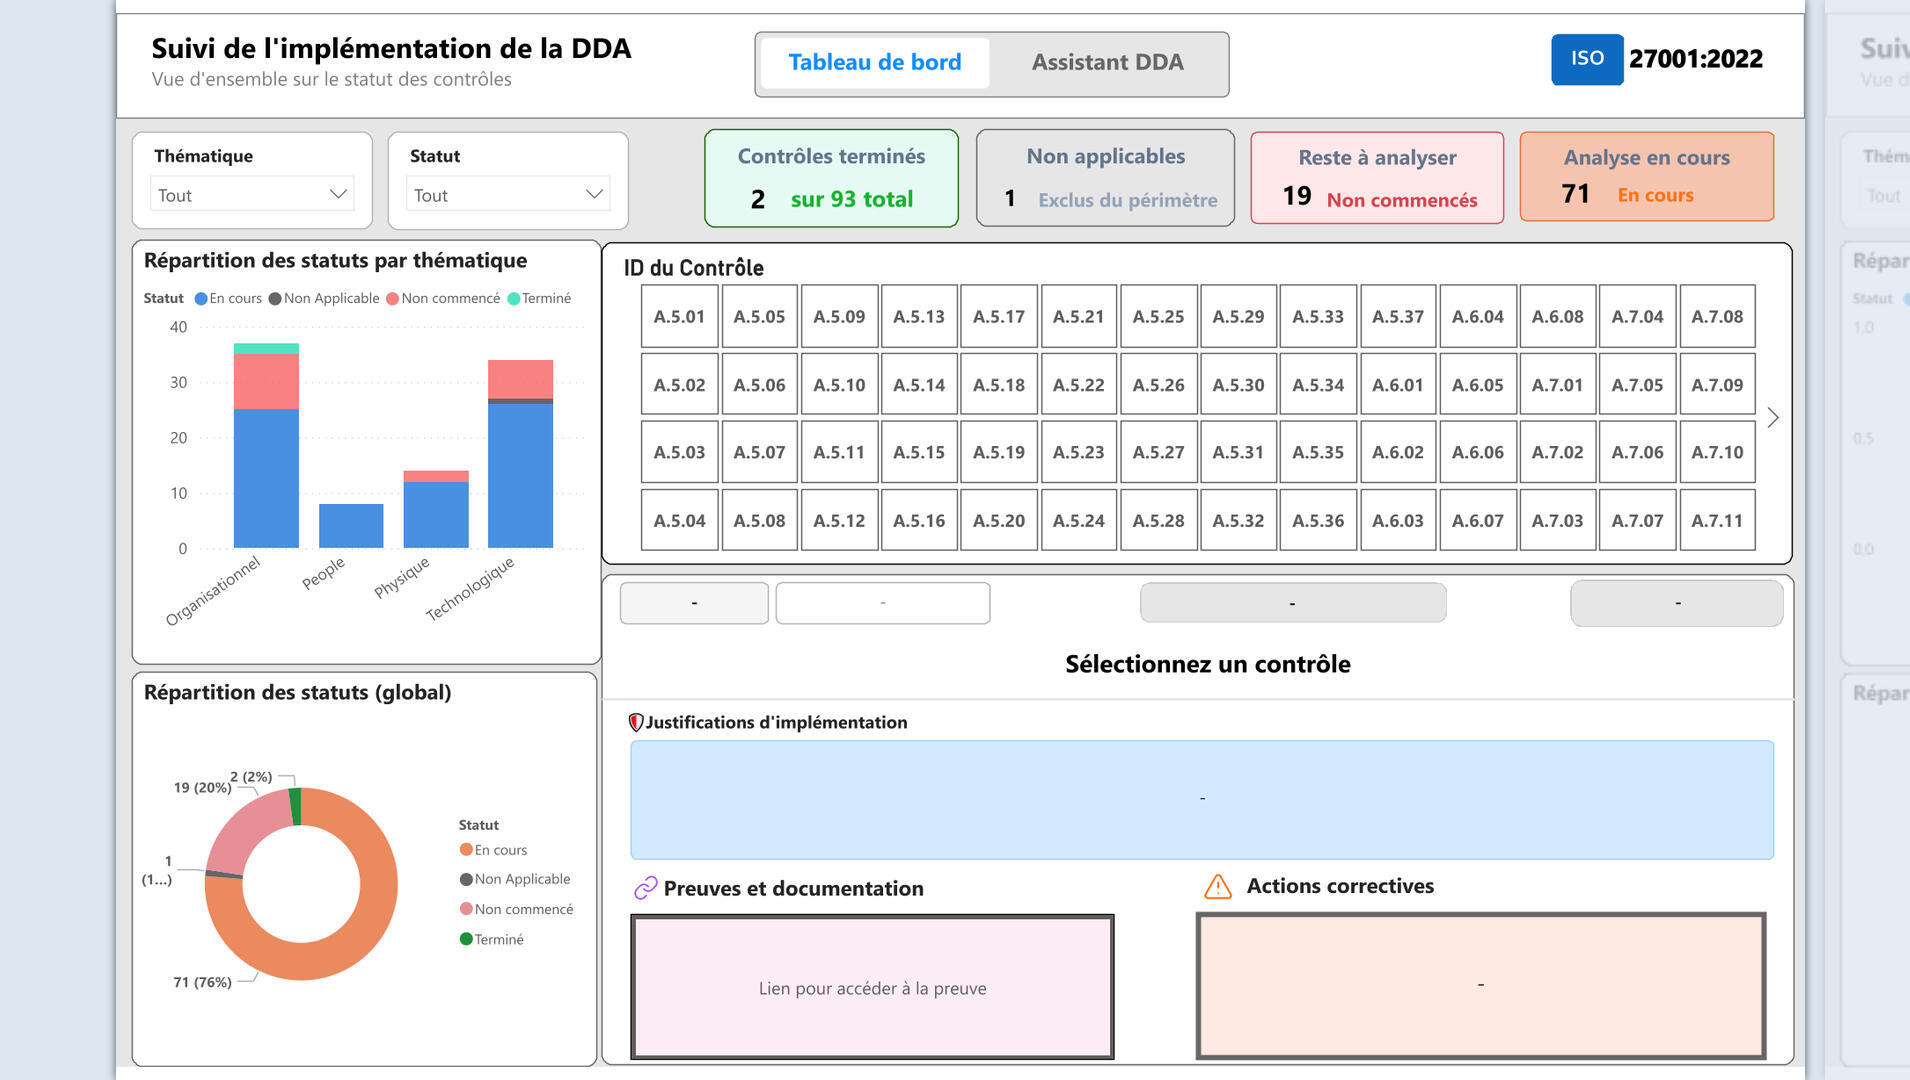Click the En cours legend dot in bar chart
1910x1080 pixels.
tap(201, 298)
